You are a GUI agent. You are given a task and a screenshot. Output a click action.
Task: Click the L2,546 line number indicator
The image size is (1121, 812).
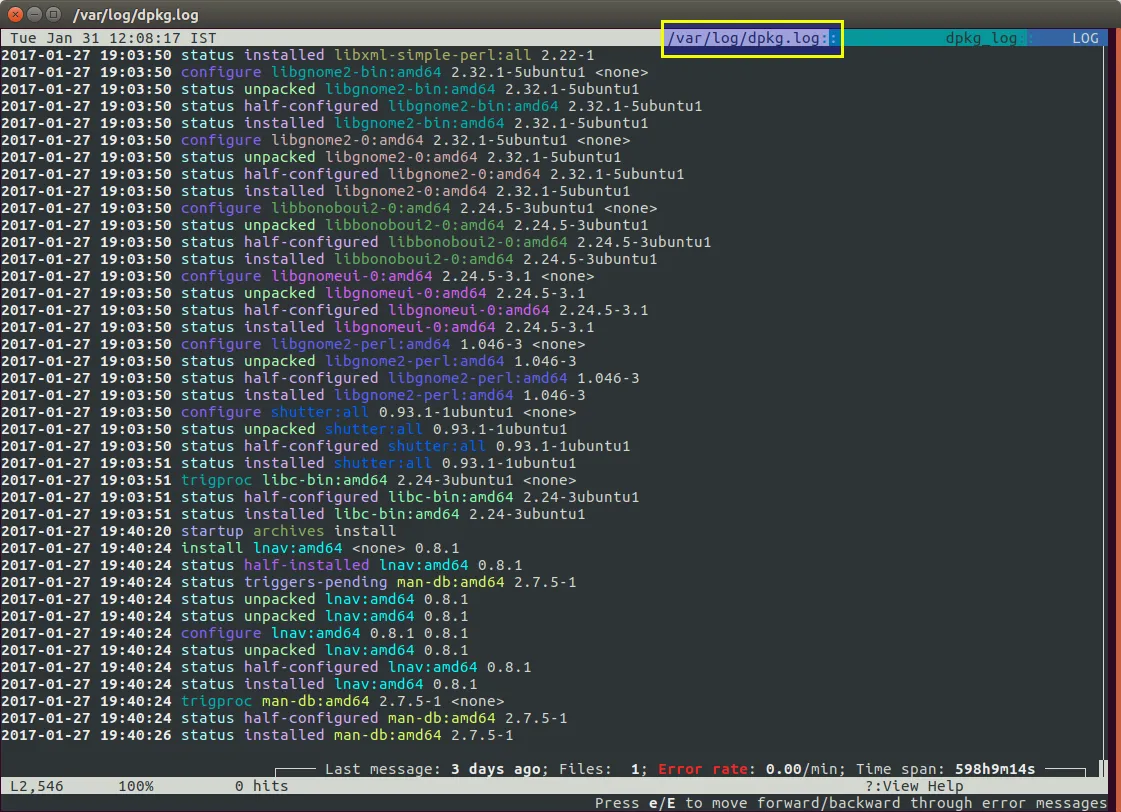coord(32,786)
